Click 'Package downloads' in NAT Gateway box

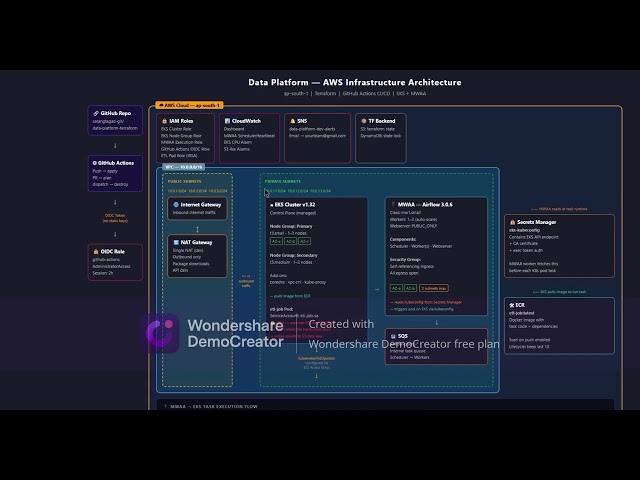(x=191, y=264)
